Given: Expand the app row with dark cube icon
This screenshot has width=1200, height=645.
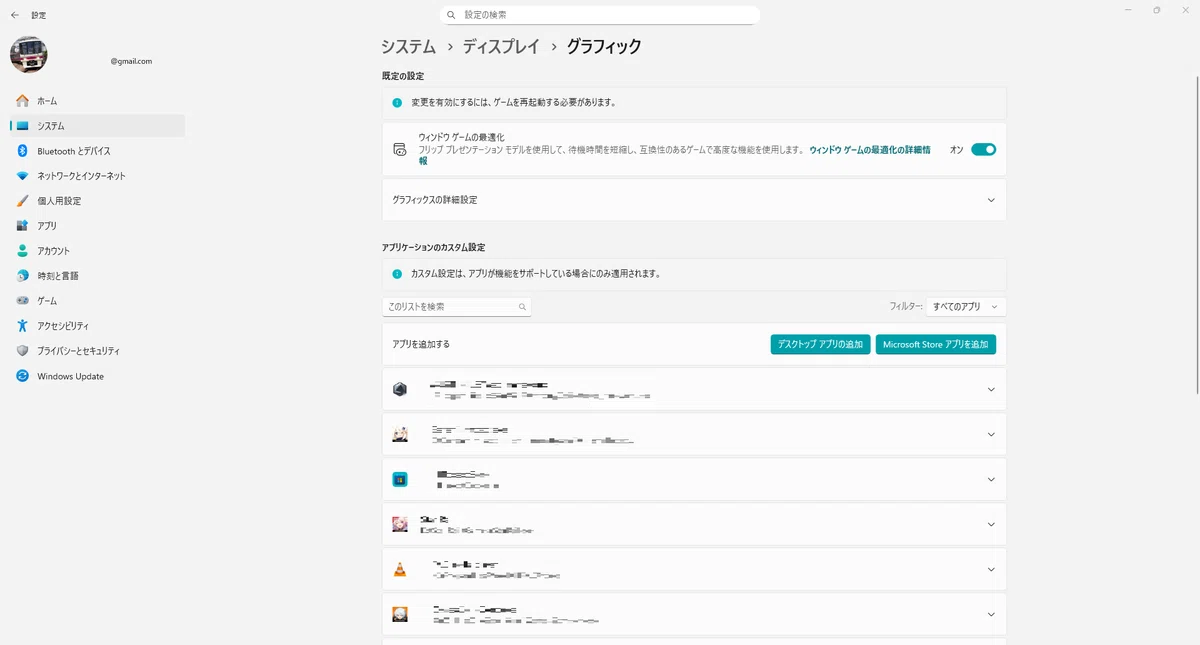Looking at the screenshot, I should (x=694, y=389).
